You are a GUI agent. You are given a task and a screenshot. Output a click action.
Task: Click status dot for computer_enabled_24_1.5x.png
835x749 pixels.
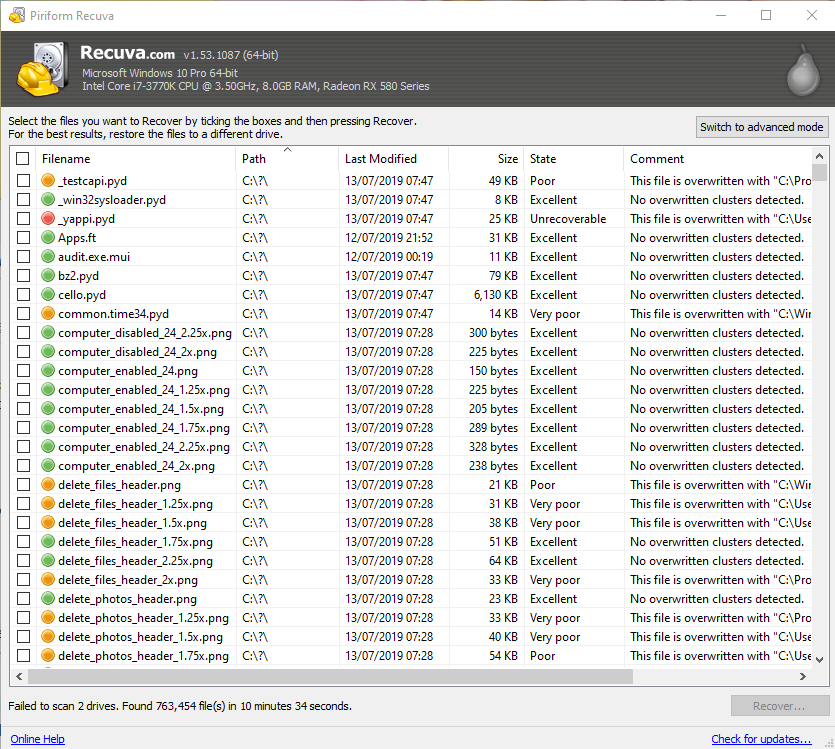(48, 408)
